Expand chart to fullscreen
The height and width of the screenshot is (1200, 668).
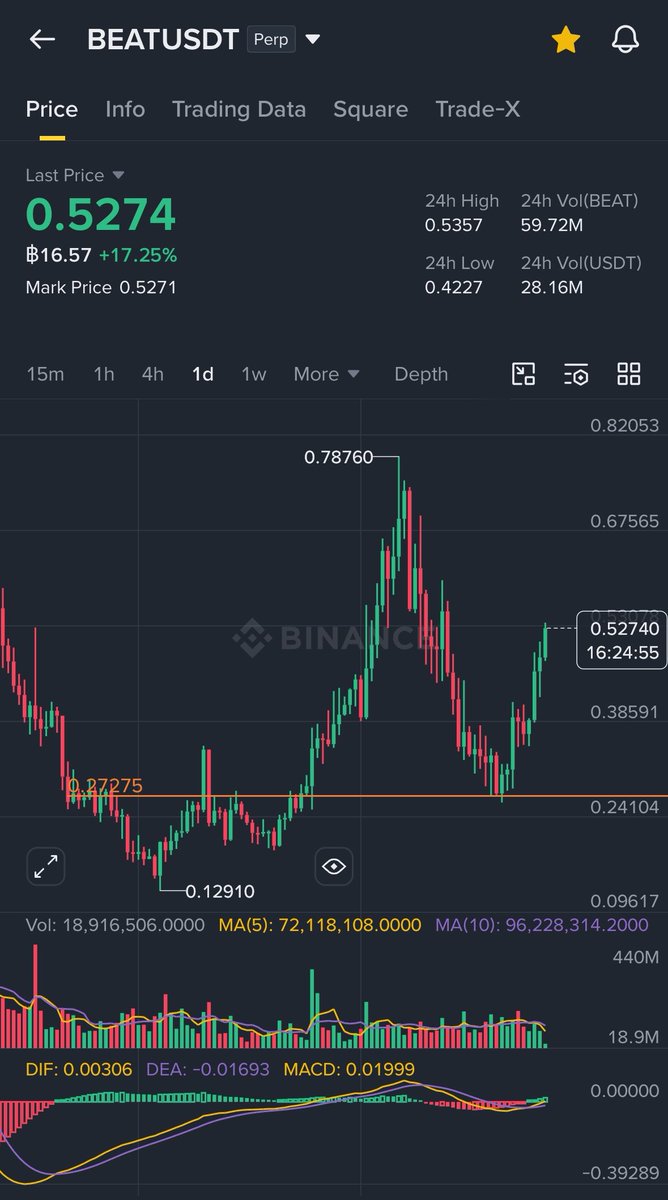click(46, 867)
